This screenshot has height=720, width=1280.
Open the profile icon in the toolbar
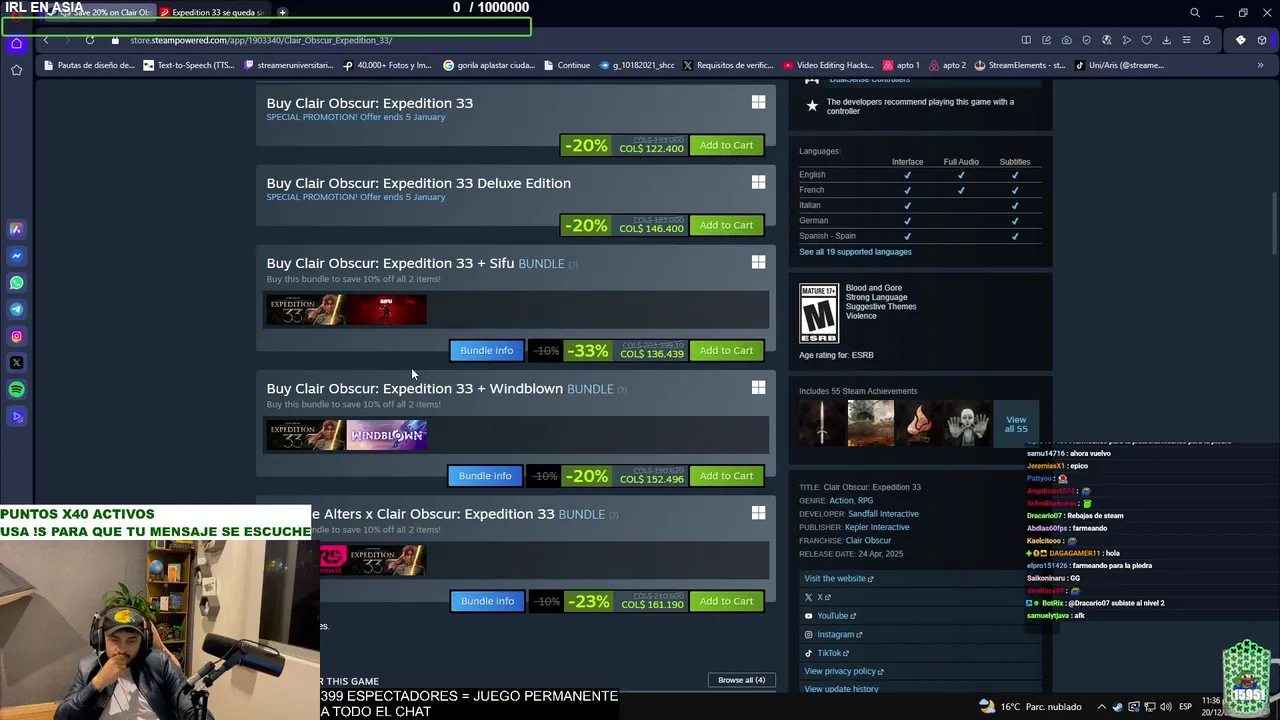point(1206,40)
